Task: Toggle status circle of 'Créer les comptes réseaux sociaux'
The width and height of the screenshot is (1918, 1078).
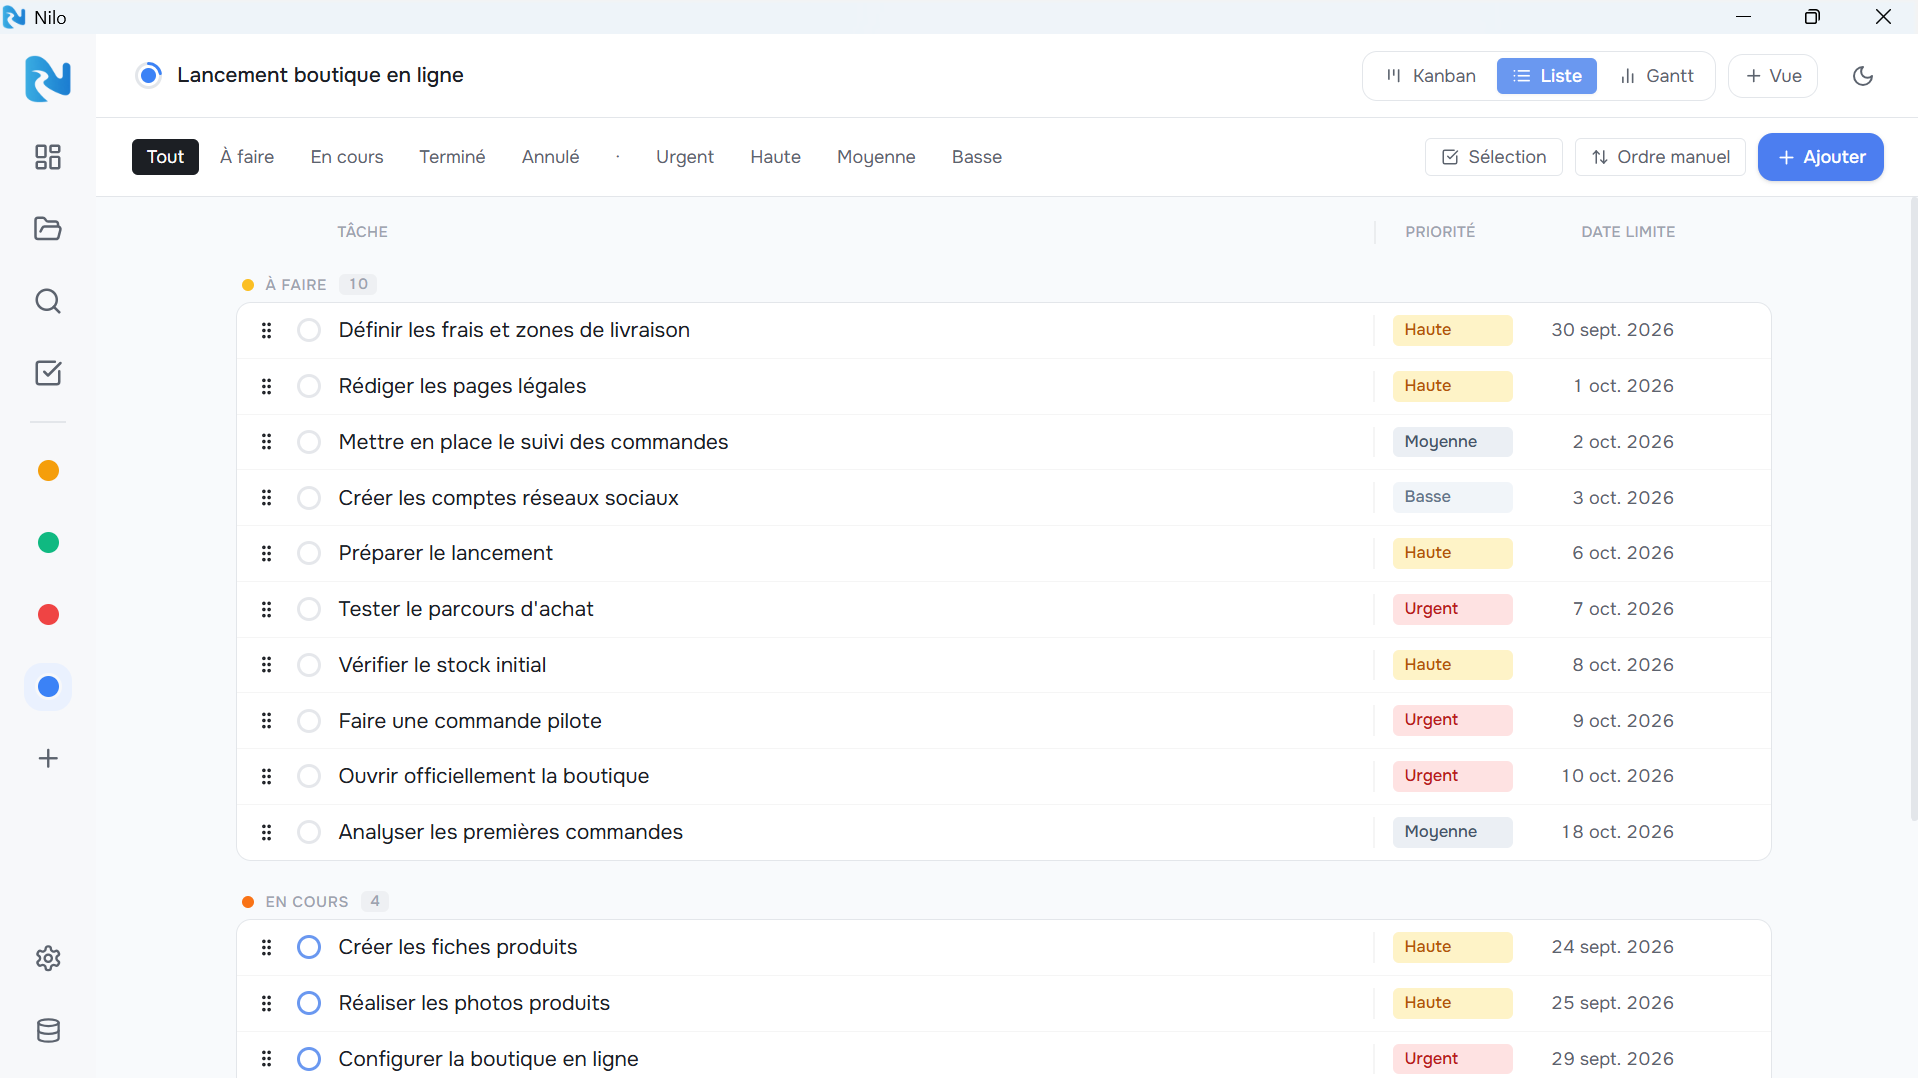Action: point(309,498)
